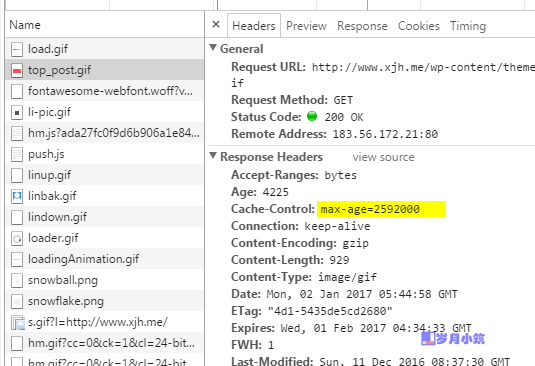This screenshot has width=535, height=366.
Task: Click the linup.gif file icon
Action: 17,175
